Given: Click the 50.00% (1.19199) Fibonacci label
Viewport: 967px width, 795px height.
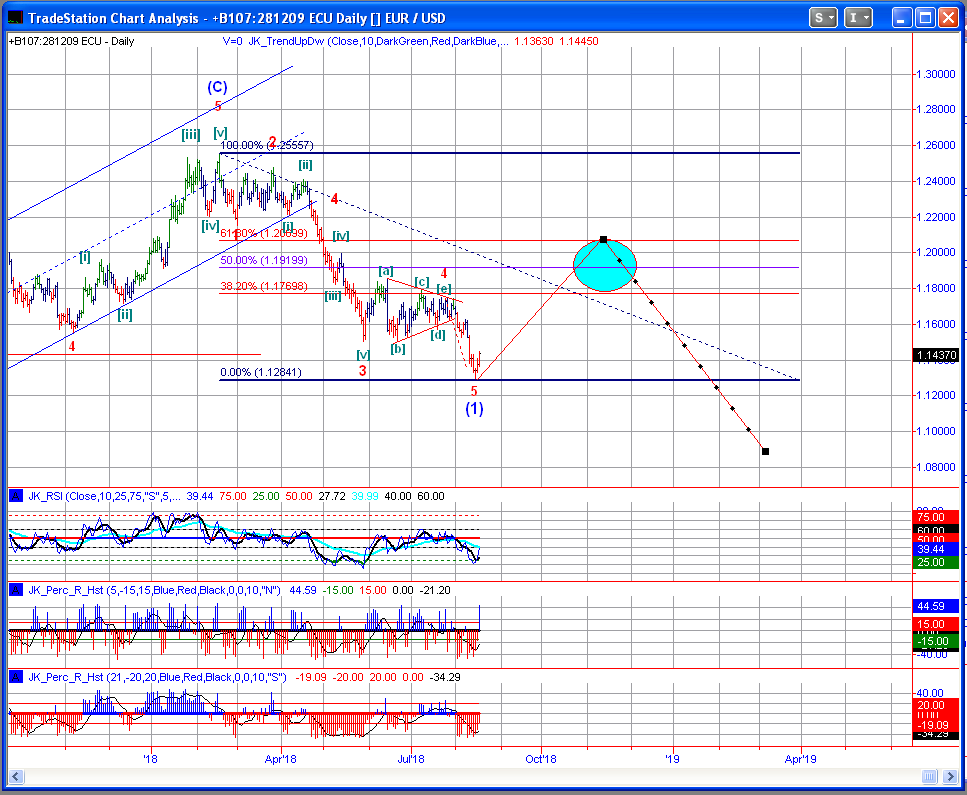Looking at the screenshot, I should pyautogui.click(x=263, y=260).
